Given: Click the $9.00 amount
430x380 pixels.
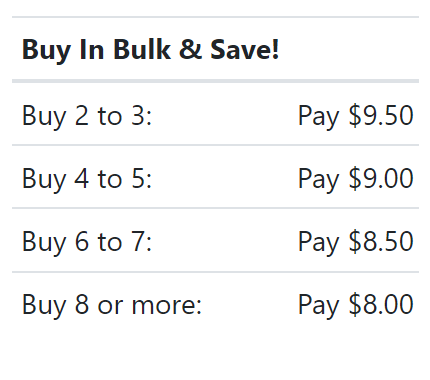Looking at the screenshot, I should coord(381,178).
